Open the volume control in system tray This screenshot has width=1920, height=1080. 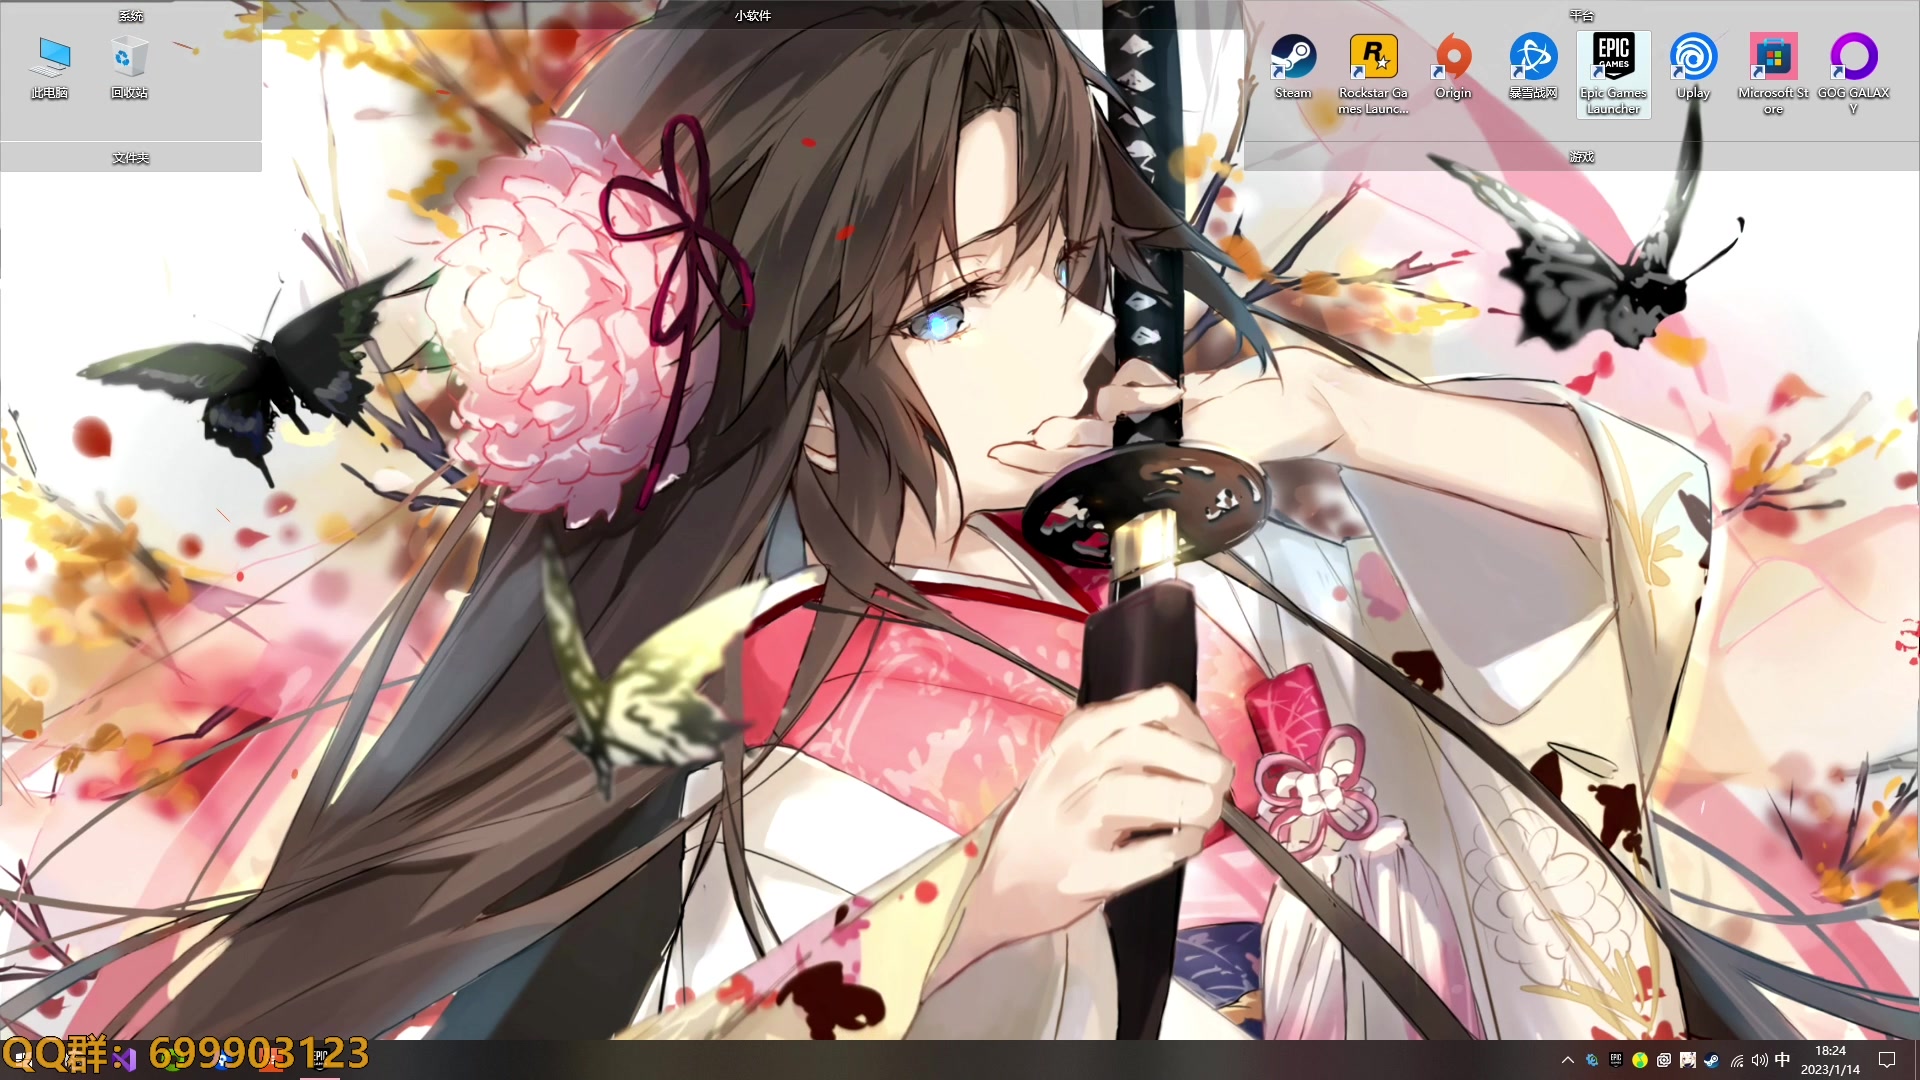click(1759, 1060)
